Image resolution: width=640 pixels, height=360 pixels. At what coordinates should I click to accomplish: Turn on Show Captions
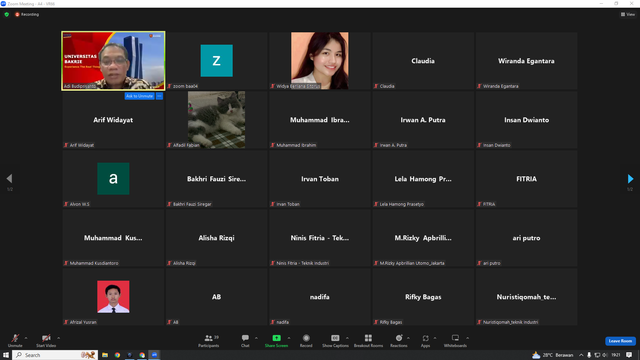coord(335,340)
